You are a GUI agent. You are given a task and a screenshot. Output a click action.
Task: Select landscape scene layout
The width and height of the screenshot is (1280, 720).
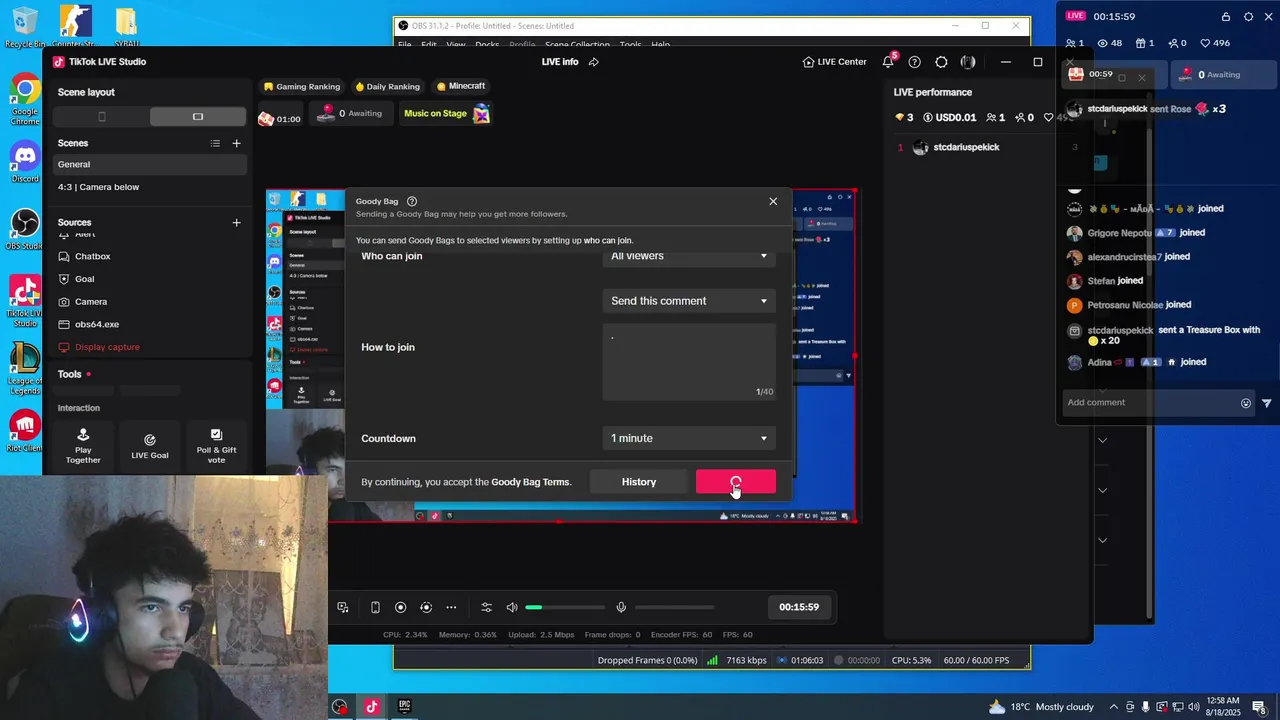[198, 117]
